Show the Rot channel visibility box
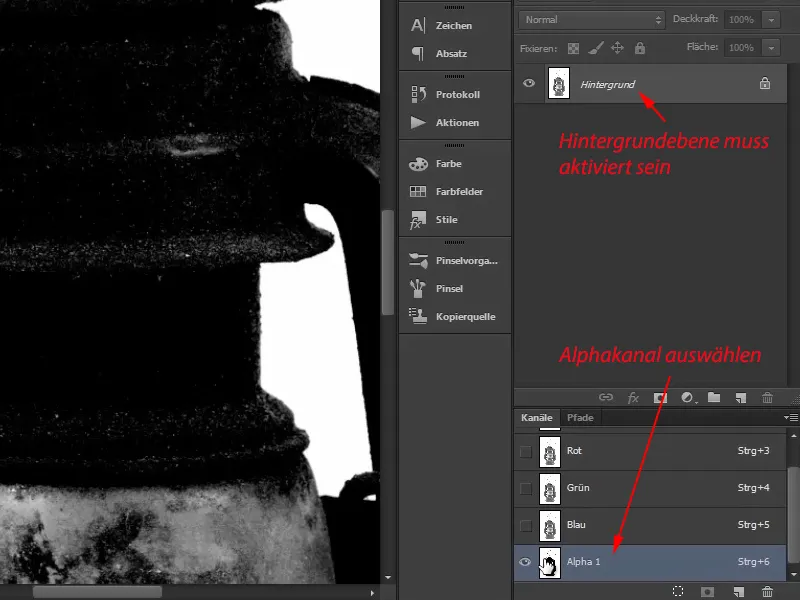This screenshot has width=800, height=600. [x=526, y=452]
